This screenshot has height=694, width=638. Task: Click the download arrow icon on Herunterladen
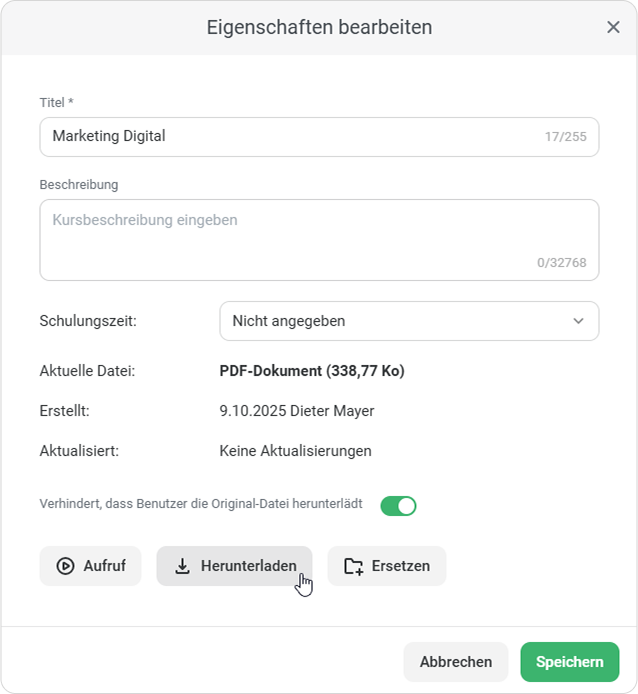pos(182,566)
